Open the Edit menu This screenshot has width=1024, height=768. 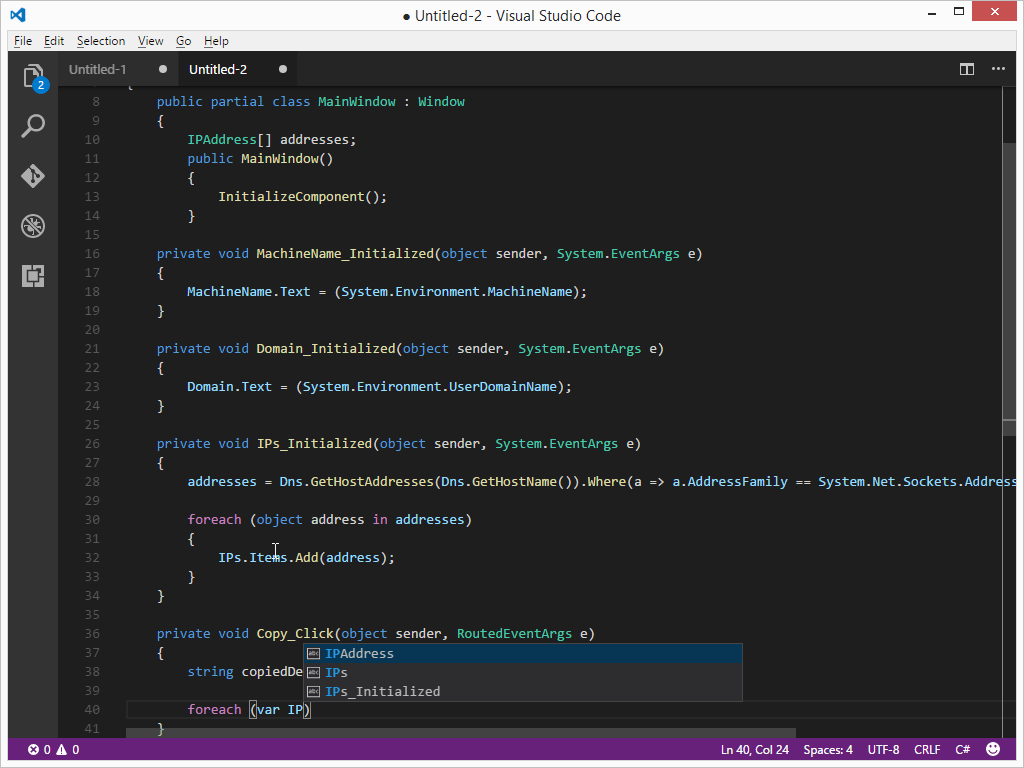click(54, 40)
